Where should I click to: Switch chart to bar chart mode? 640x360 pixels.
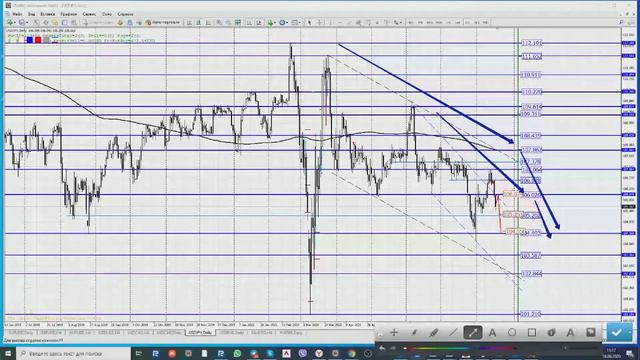pyautogui.click(x=189, y=22)
